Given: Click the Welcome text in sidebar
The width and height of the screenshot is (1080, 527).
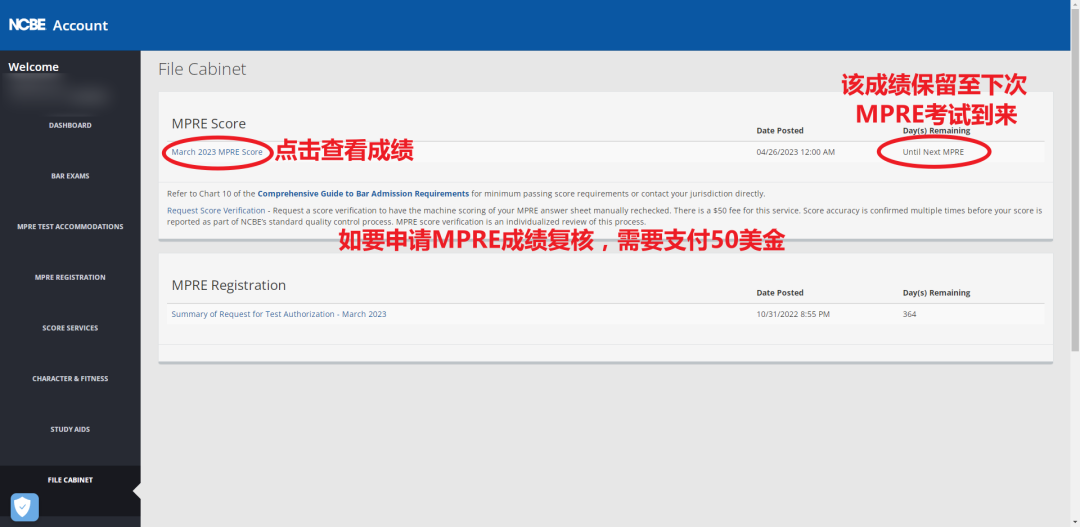Looking at the screenshot, I should (33, 67).
